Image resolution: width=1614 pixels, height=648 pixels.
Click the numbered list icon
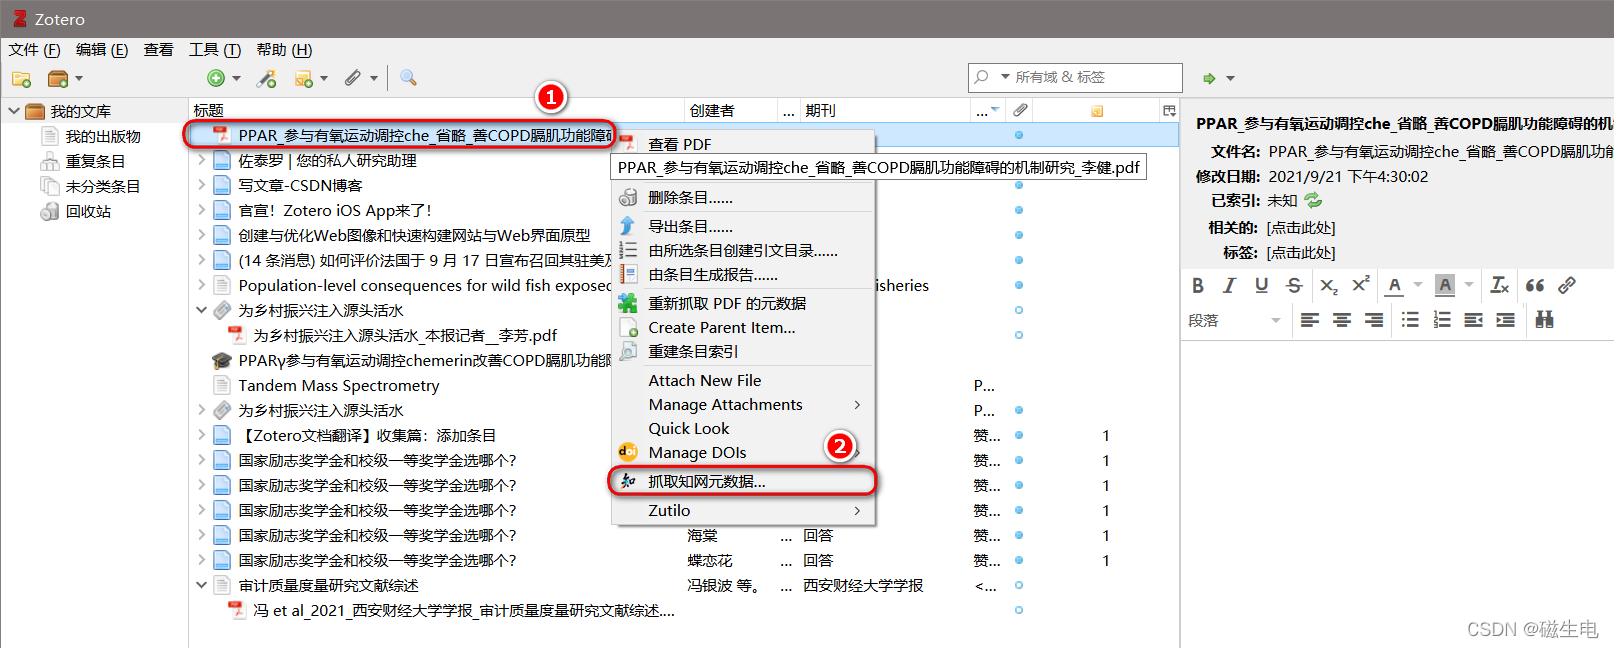(1442, 320)
